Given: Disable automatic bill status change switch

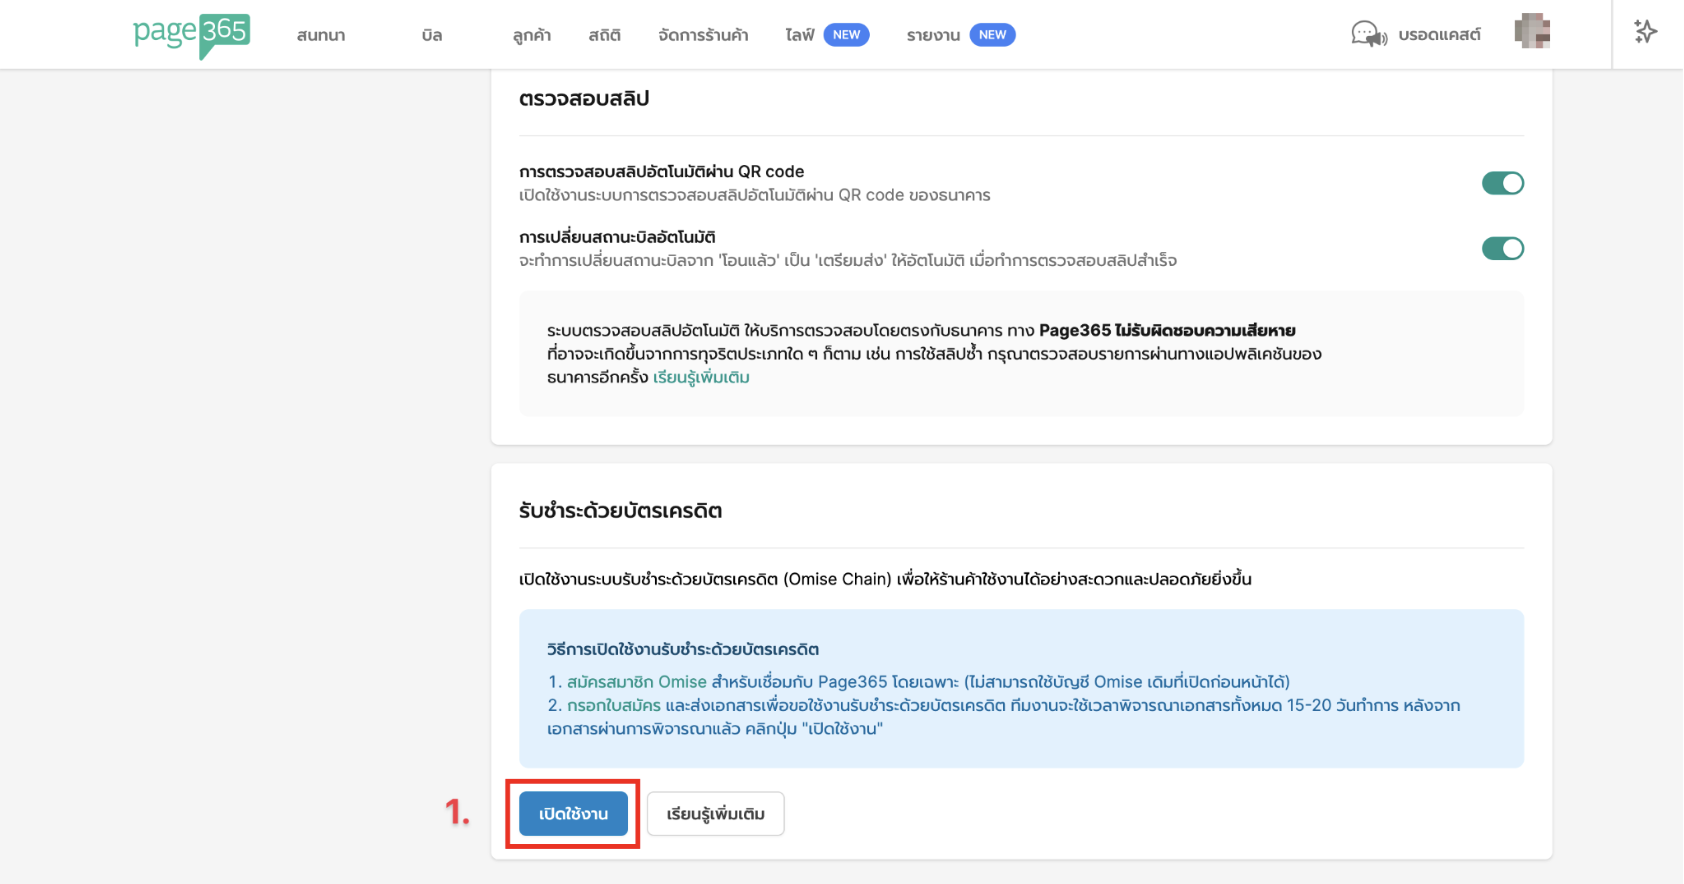Looking at the screenshot, I should tap(1502, 248).
